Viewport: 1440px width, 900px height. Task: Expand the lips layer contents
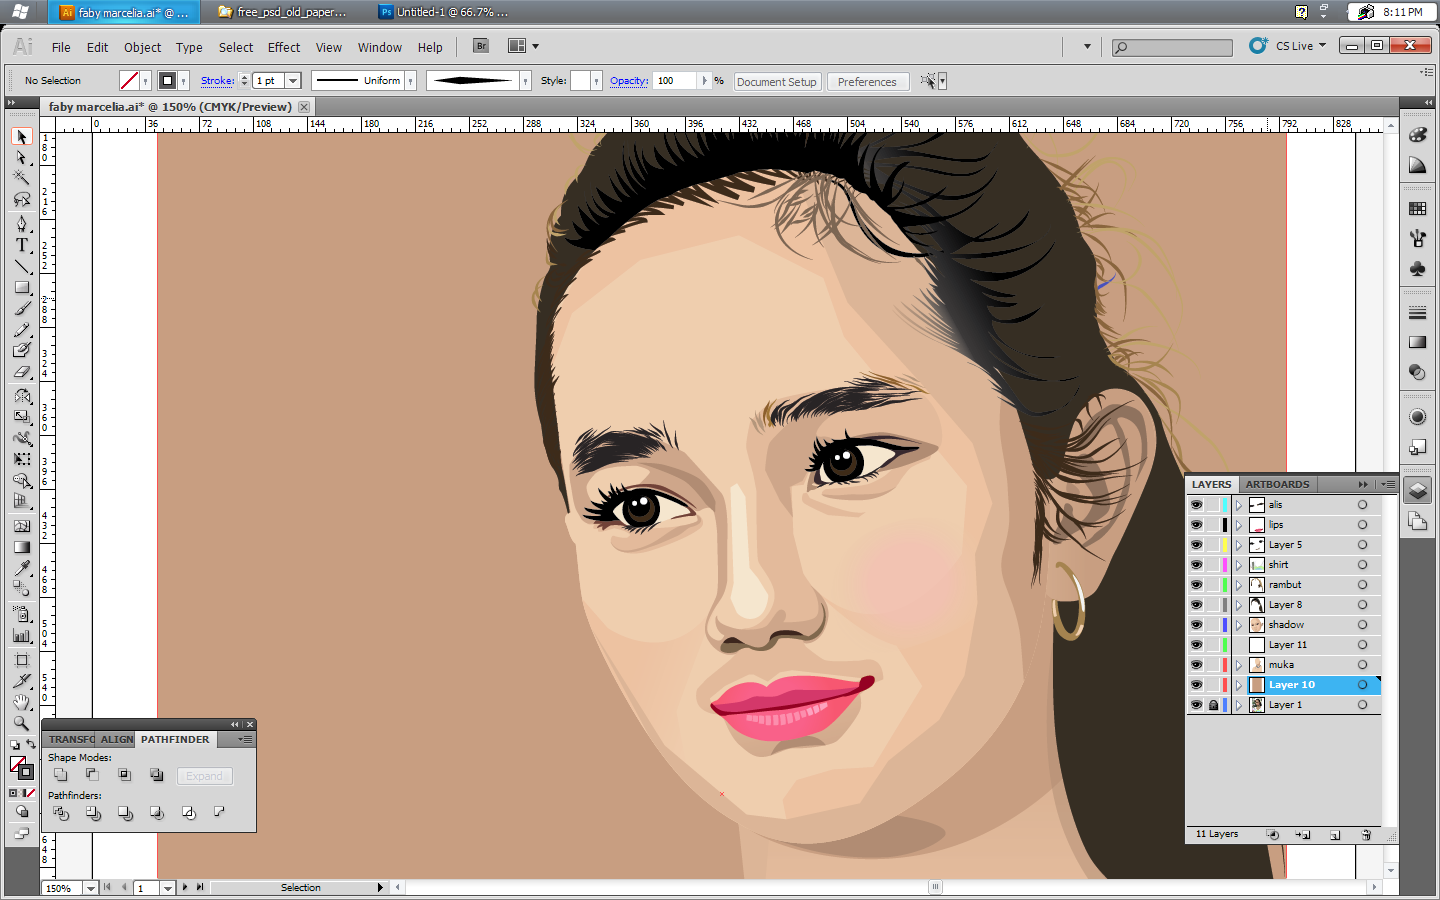[1239, 525]
